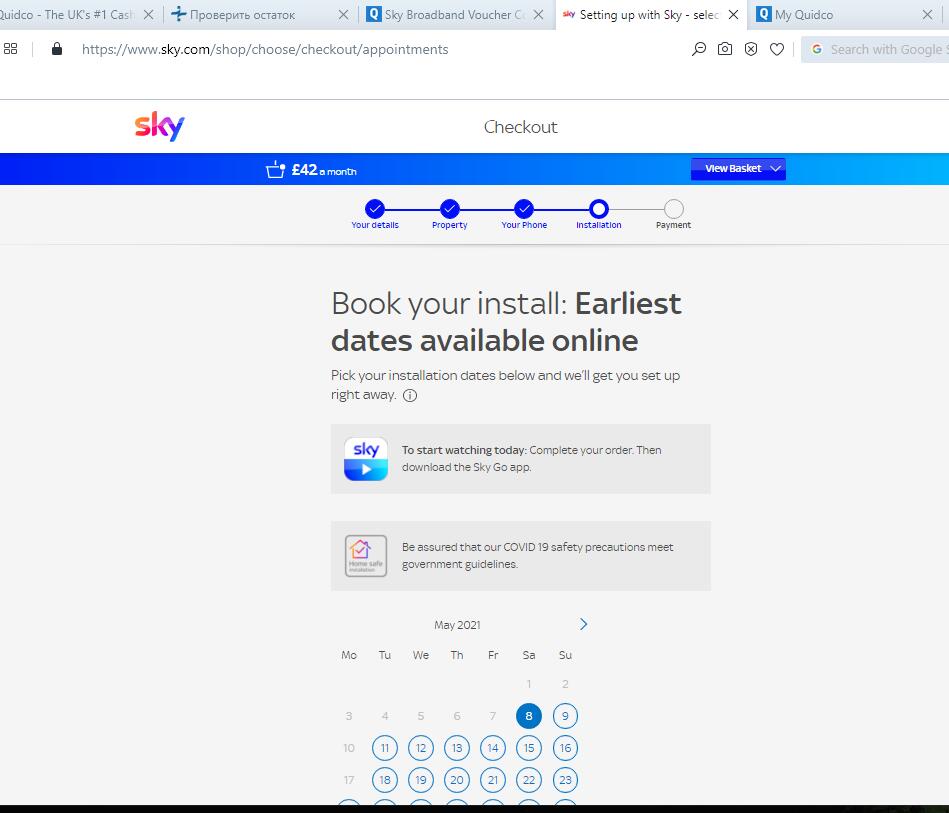This screenshot has width=949, height=813.
Task: Click the Home safe installation icon
Action: (x=366, y=556)
